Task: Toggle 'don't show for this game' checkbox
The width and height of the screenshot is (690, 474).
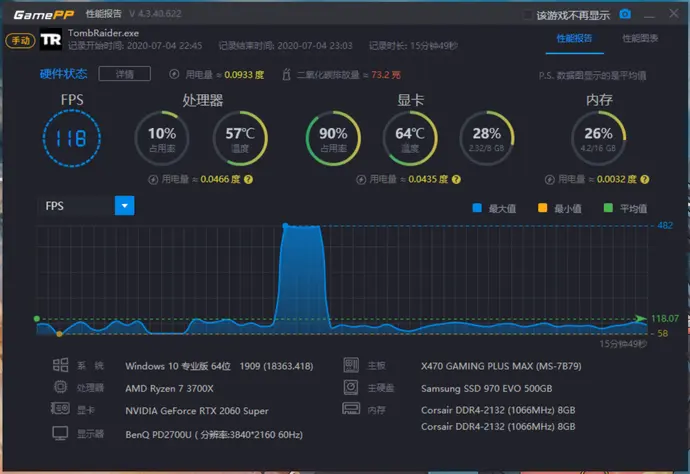Action: coord(527,15)
